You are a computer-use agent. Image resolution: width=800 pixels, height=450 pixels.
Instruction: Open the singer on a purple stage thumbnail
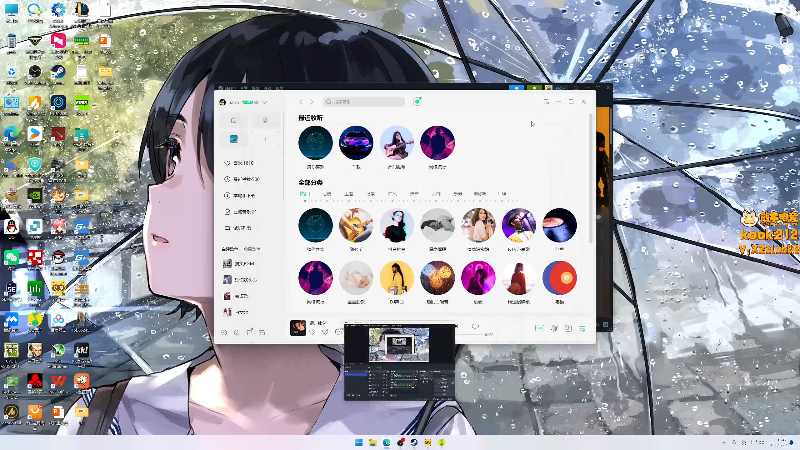point(519,225)
